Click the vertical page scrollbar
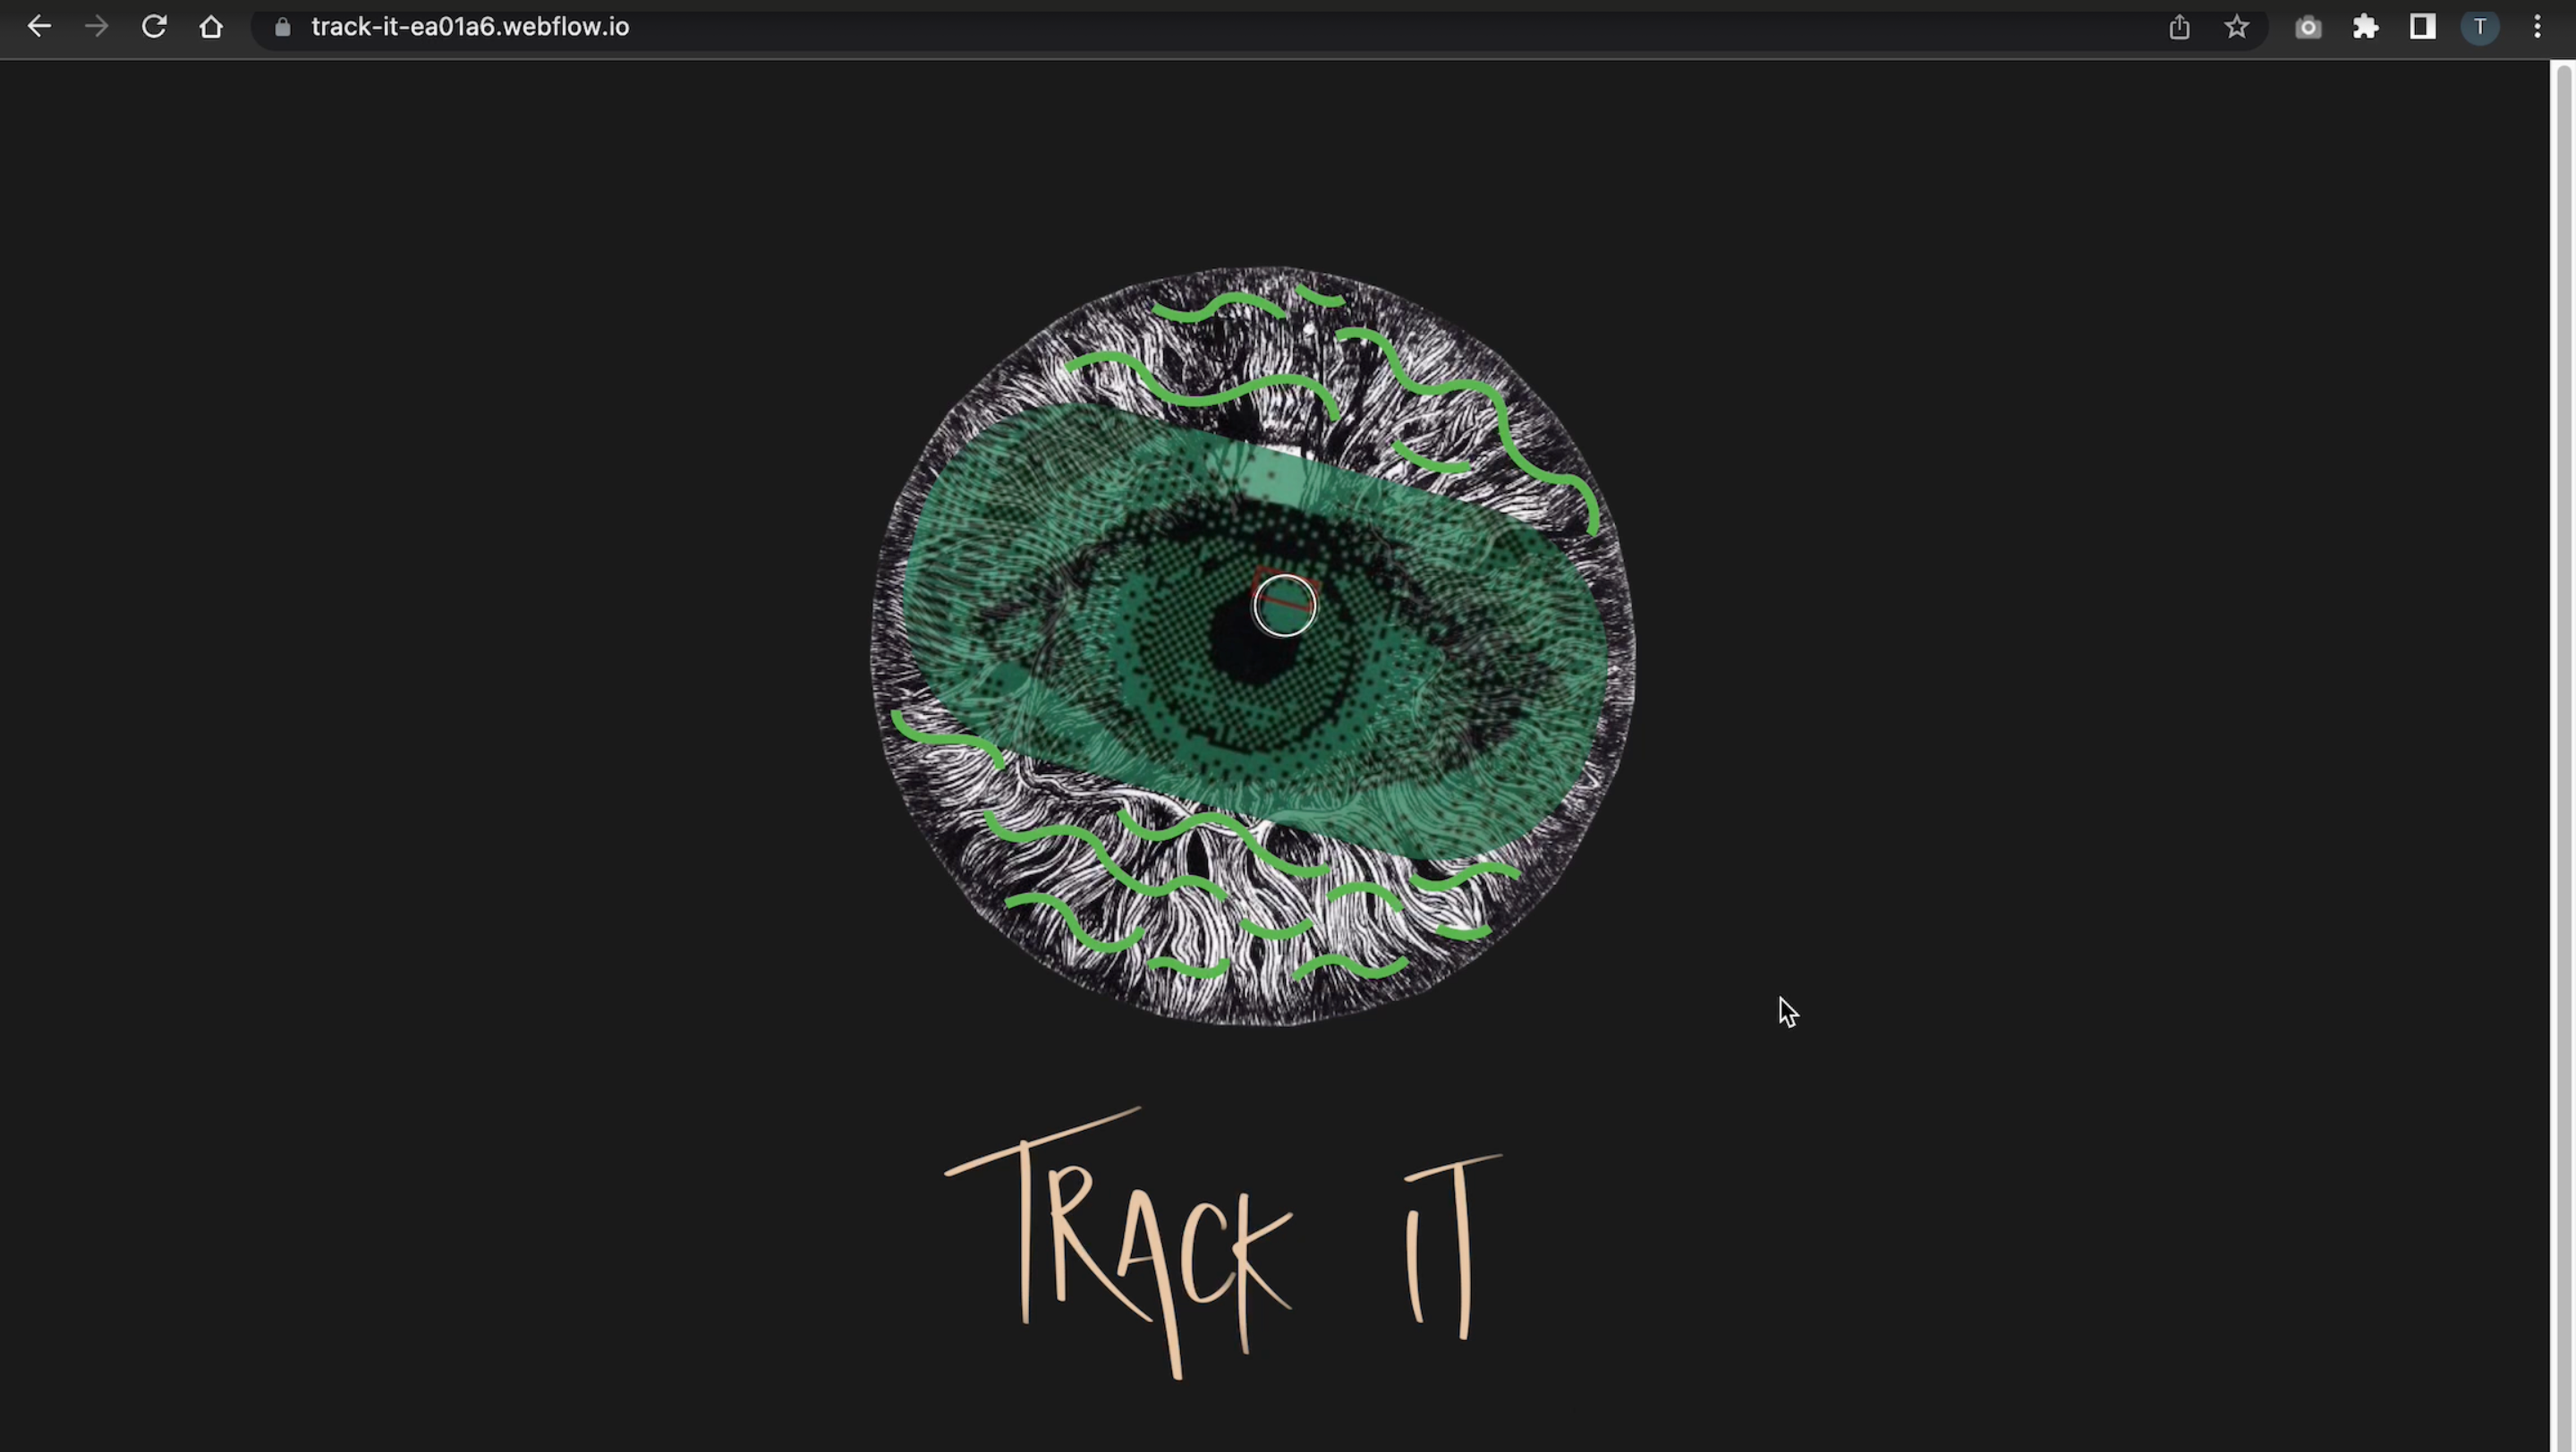2576x1452 pixels. [x=2563, y=756]
